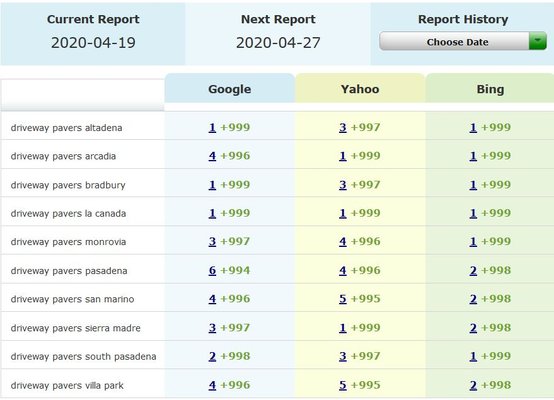Open Google rank 6 link for pasadena
Screen dimensions: 554x400
[x=212, y=270]
